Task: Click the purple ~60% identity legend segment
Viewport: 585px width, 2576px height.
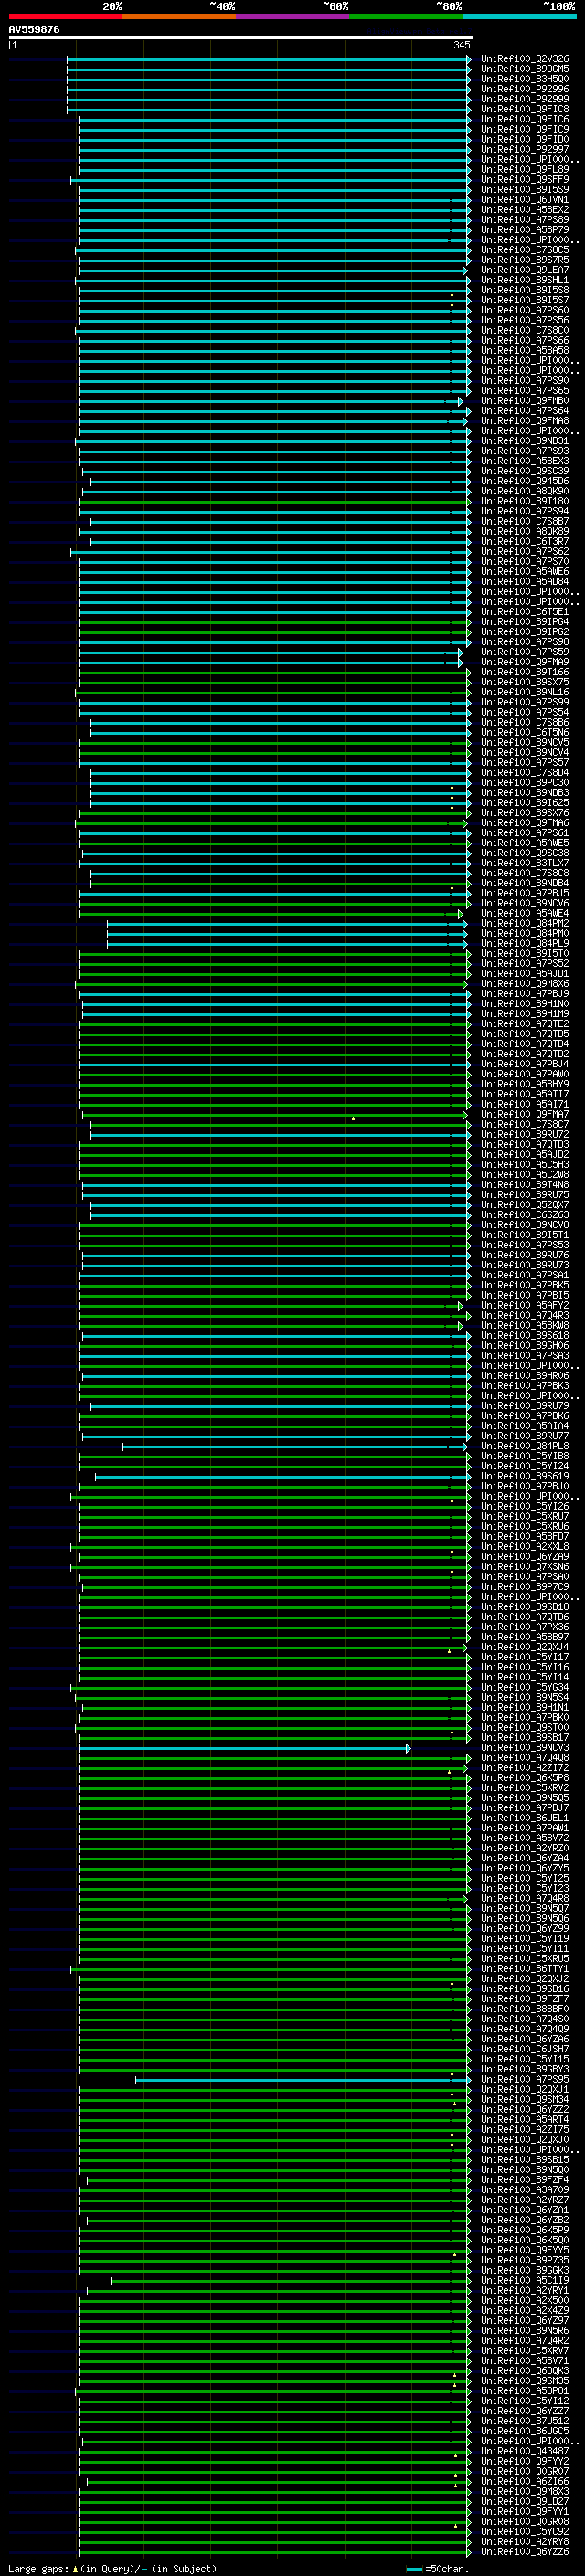Action: pyautogui.click(x=292, y=16)
